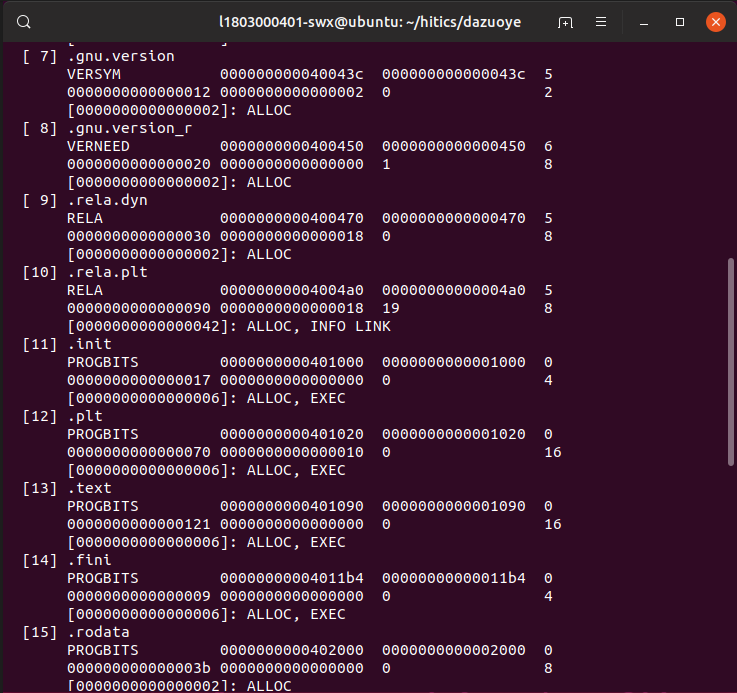The height and width of the screenshot is (693, 737).
Task: Click size value 0000000000000070
Action: [x=139, y=452]
